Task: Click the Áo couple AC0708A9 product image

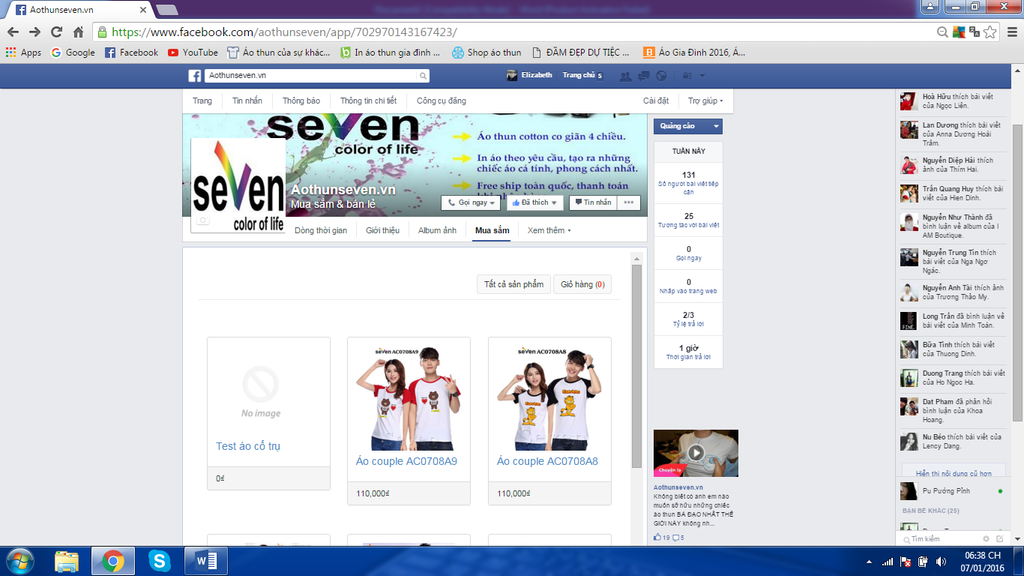Action: click(x=408, y=398)
